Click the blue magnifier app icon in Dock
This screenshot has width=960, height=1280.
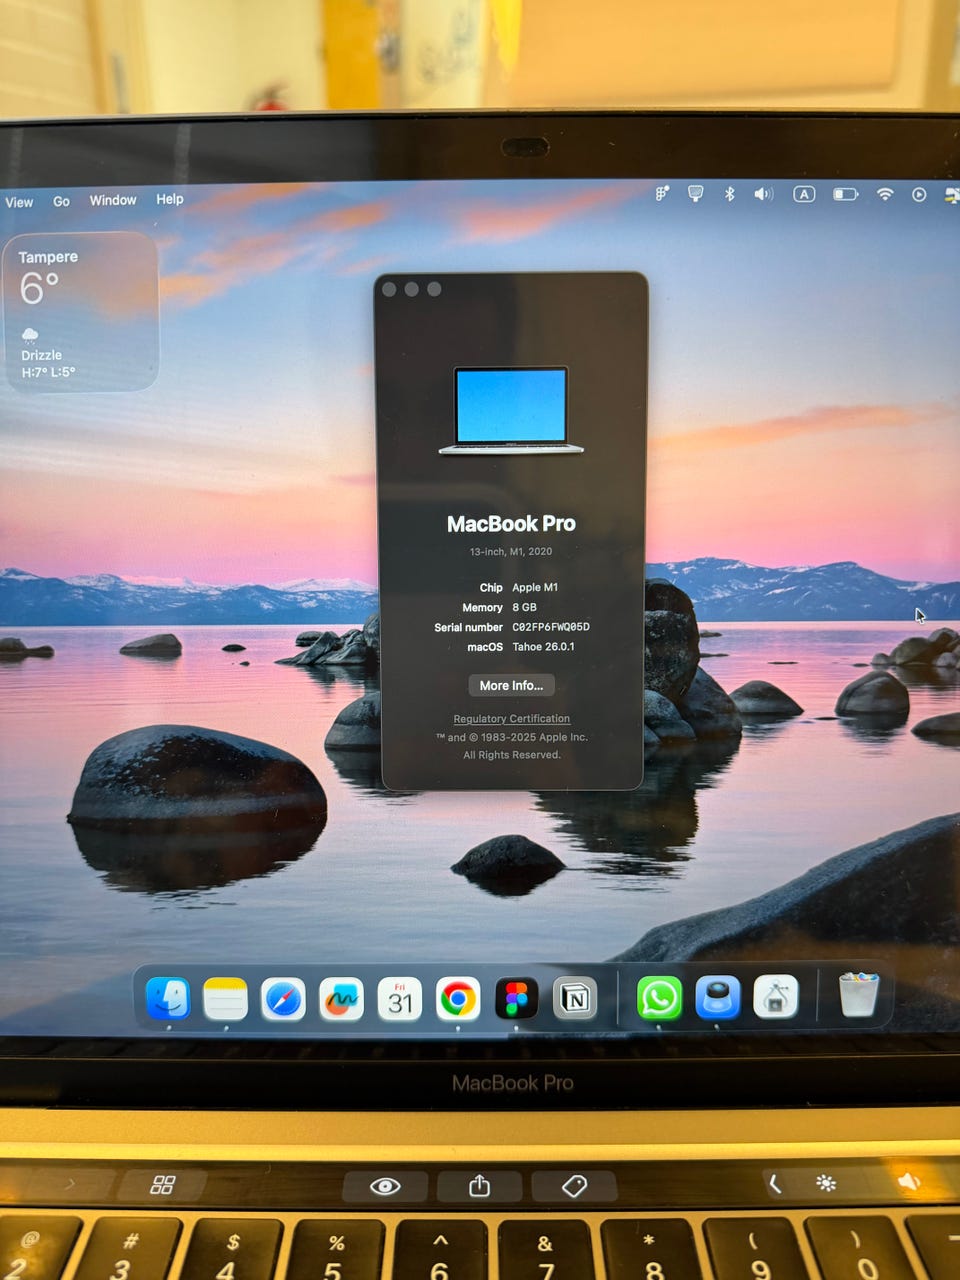point(717,998)
